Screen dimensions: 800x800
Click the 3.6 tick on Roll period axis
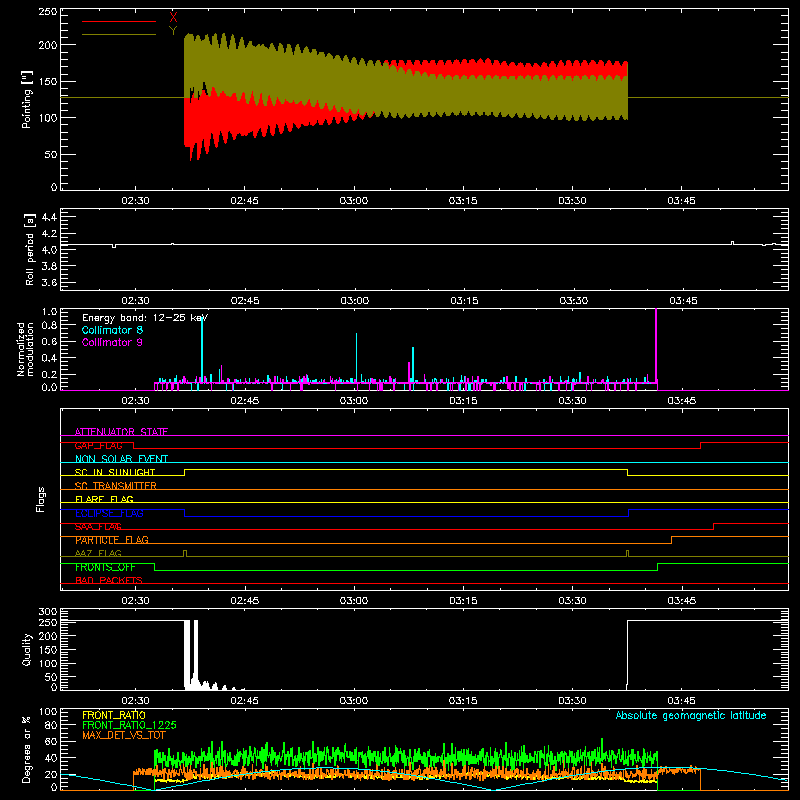click(x=49, y=282)
